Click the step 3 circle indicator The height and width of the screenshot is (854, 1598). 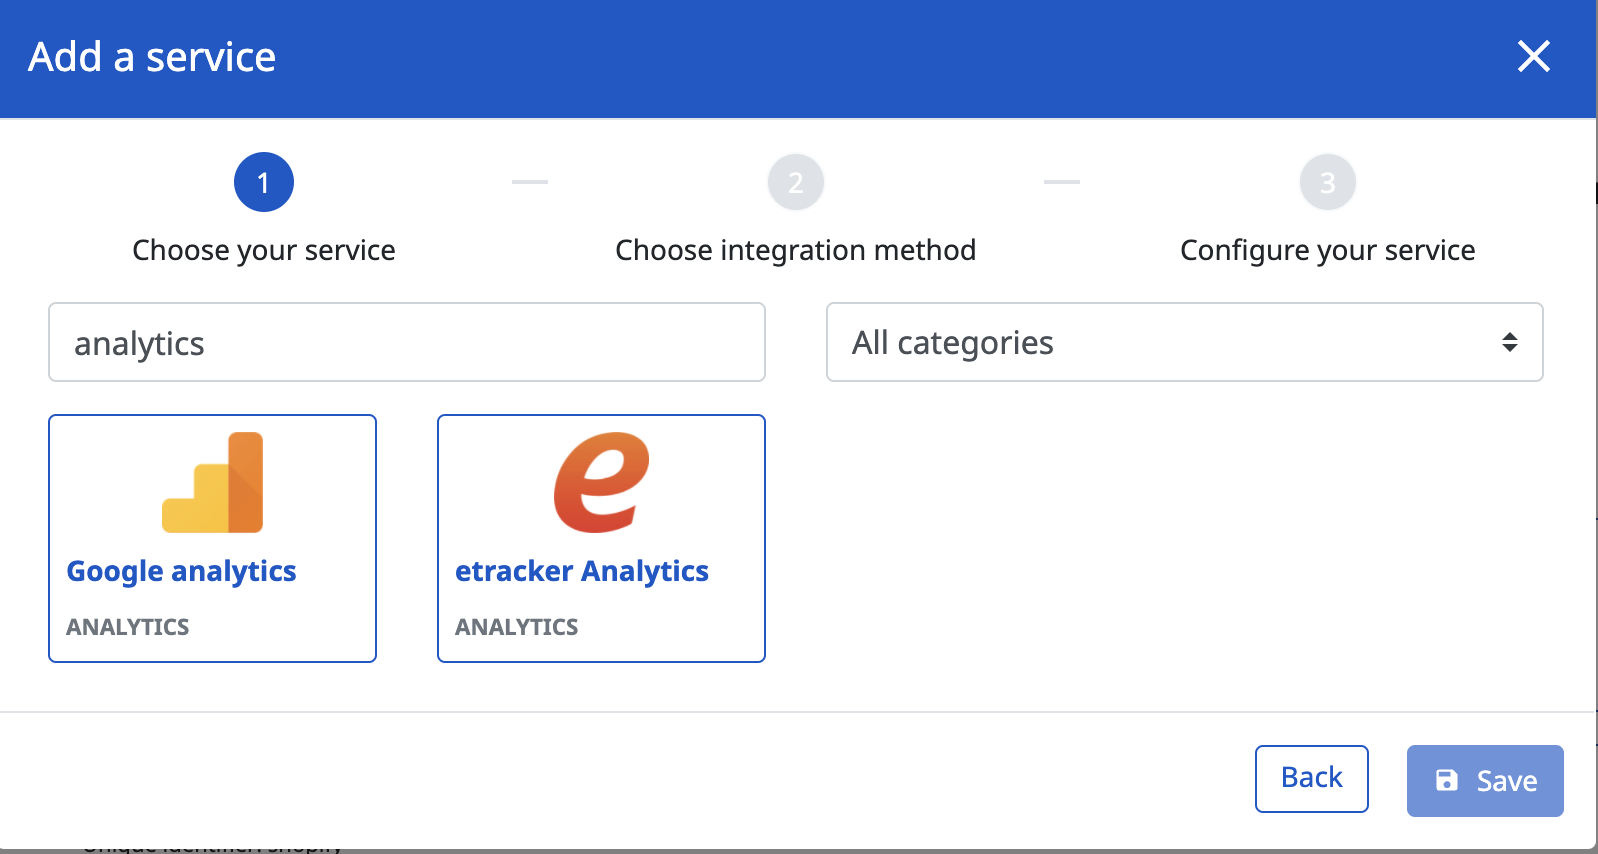tap(1328, 182)
